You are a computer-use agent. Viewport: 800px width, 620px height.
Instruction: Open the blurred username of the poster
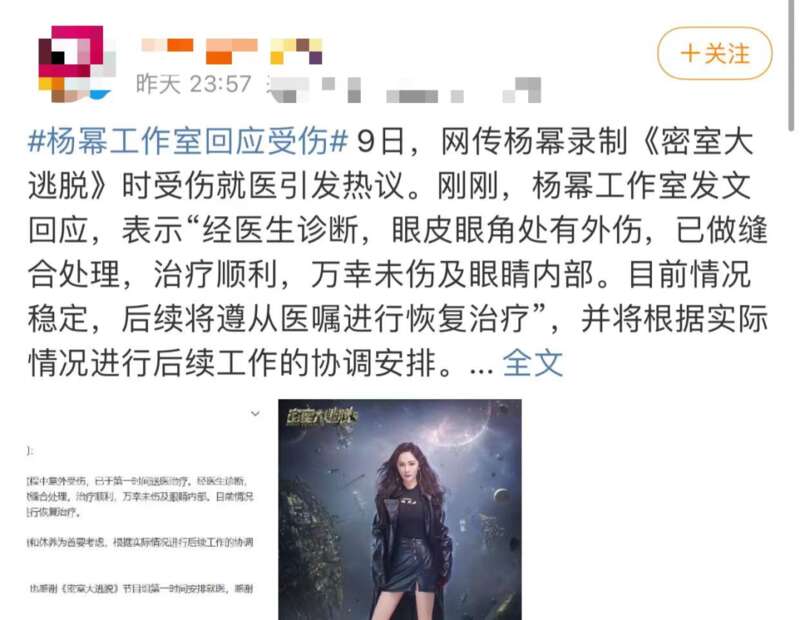[232, 51]
